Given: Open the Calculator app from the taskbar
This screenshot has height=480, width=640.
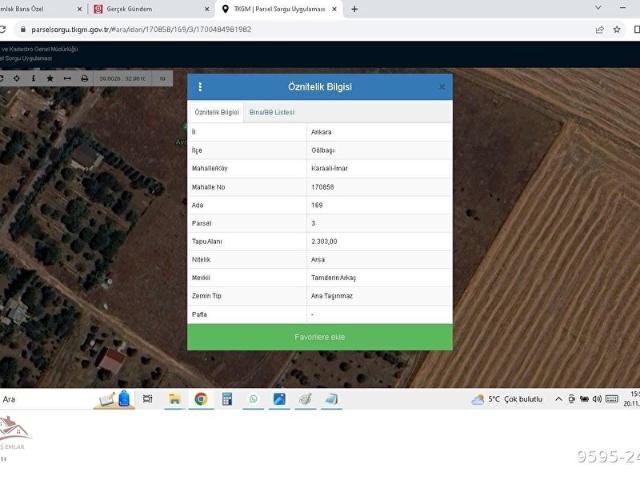Looking at the screenshot, I should pyautogui.click(x=227, y=399).
